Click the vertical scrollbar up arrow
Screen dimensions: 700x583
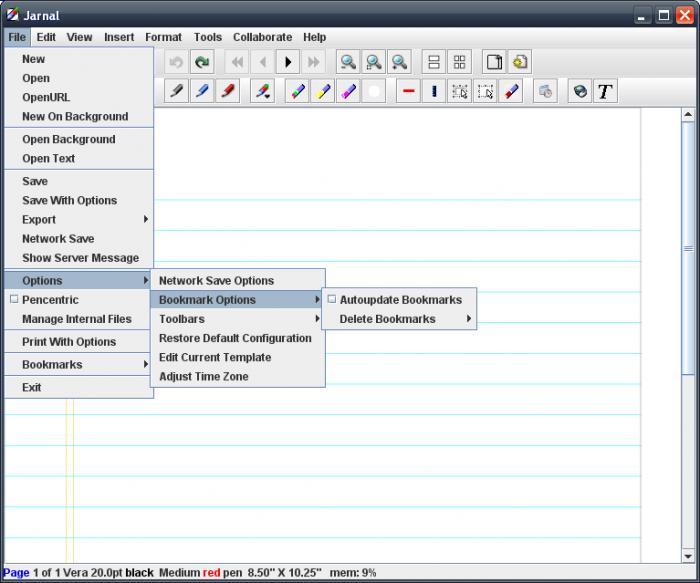[688, 115]
